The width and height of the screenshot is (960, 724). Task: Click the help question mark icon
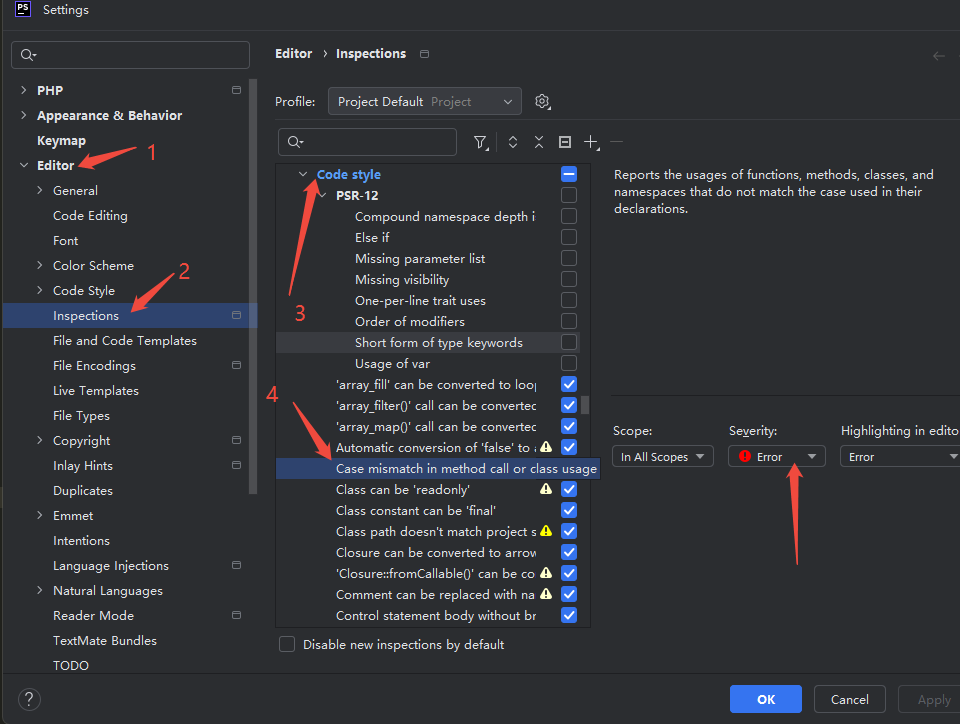(x=29, y=699)
